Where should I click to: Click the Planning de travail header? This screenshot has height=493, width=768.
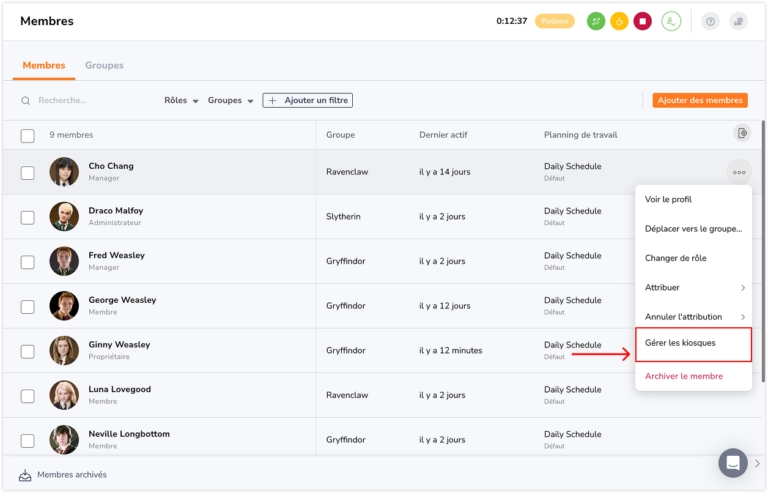pyautogui.click(x=580, y=135)
